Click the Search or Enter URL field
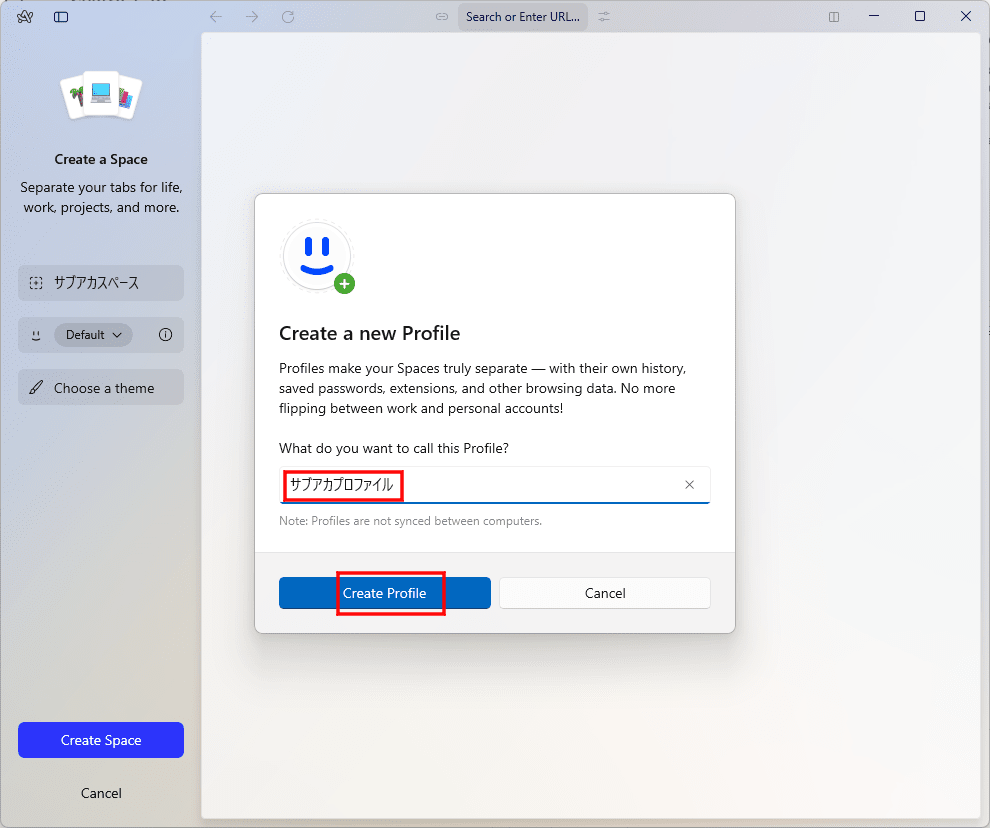 522,17
